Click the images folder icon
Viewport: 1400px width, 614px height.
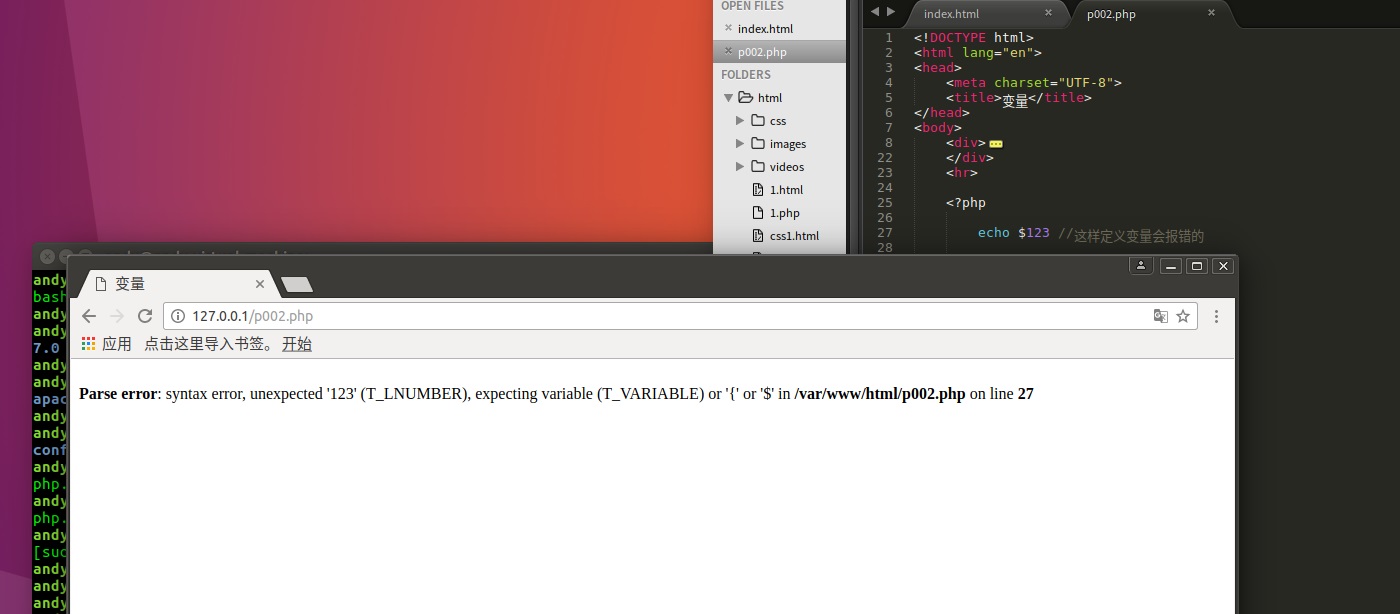(758, 144)
